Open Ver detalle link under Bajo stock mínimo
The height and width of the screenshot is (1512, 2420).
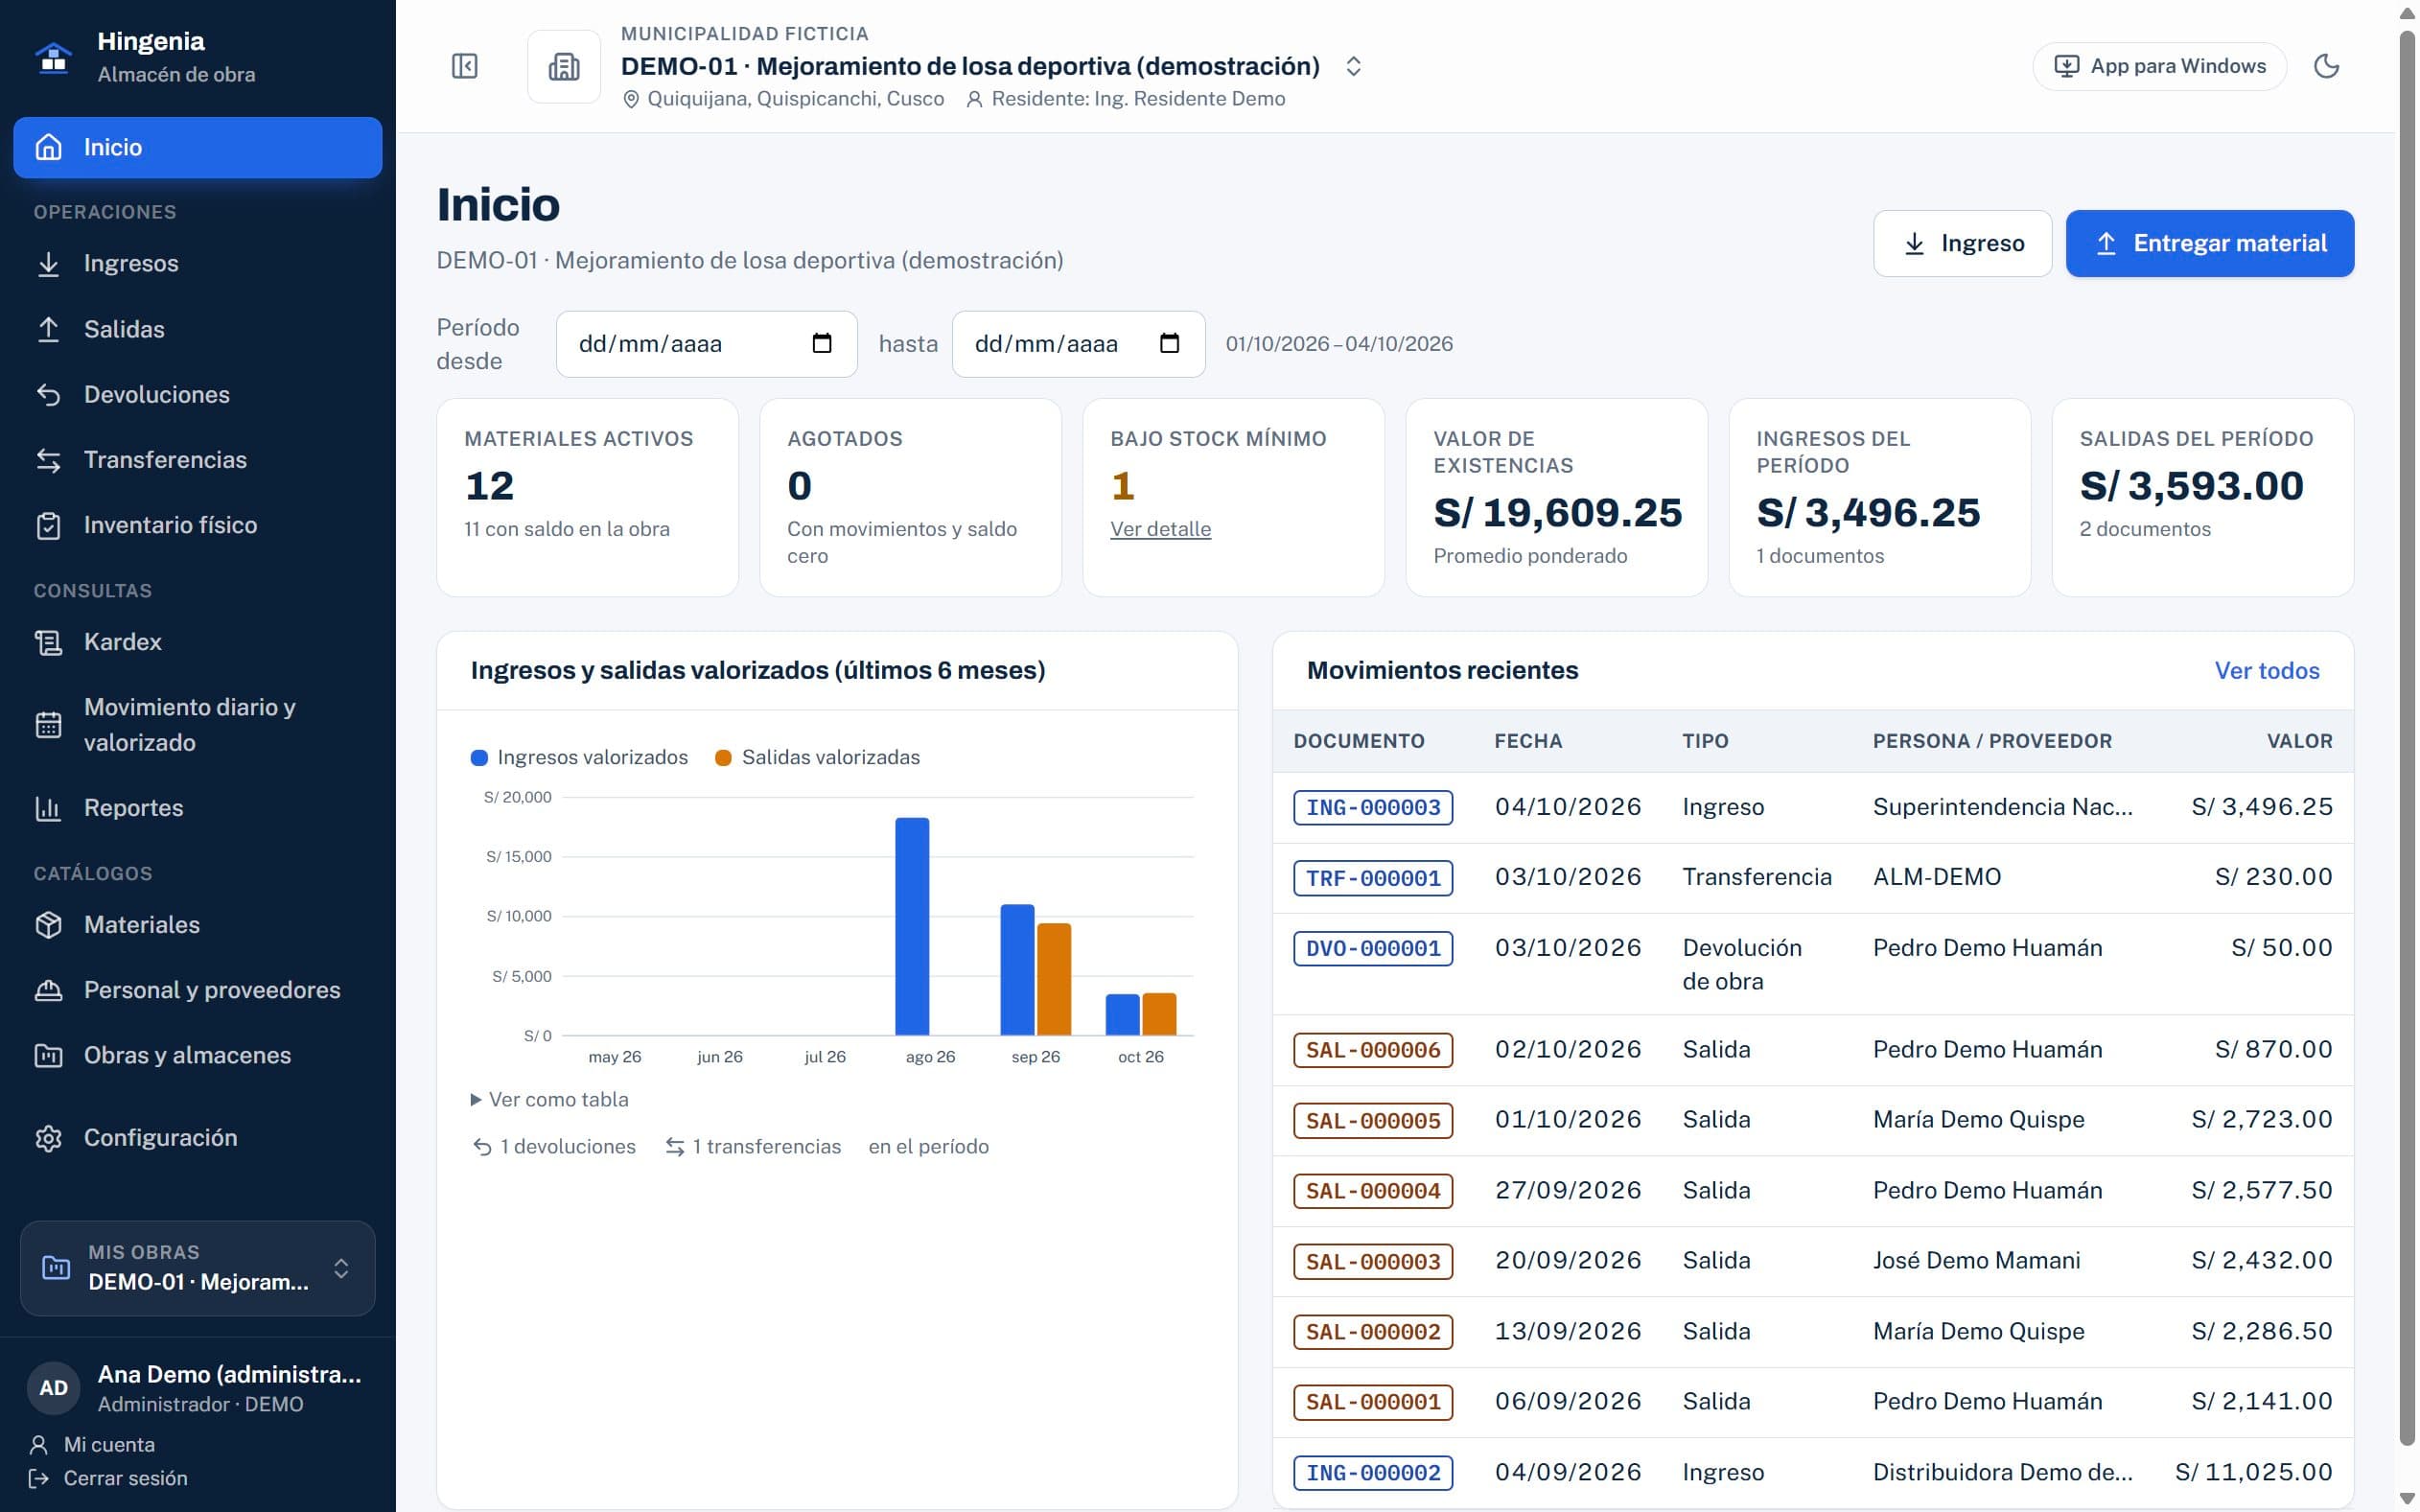[1160, 529]
